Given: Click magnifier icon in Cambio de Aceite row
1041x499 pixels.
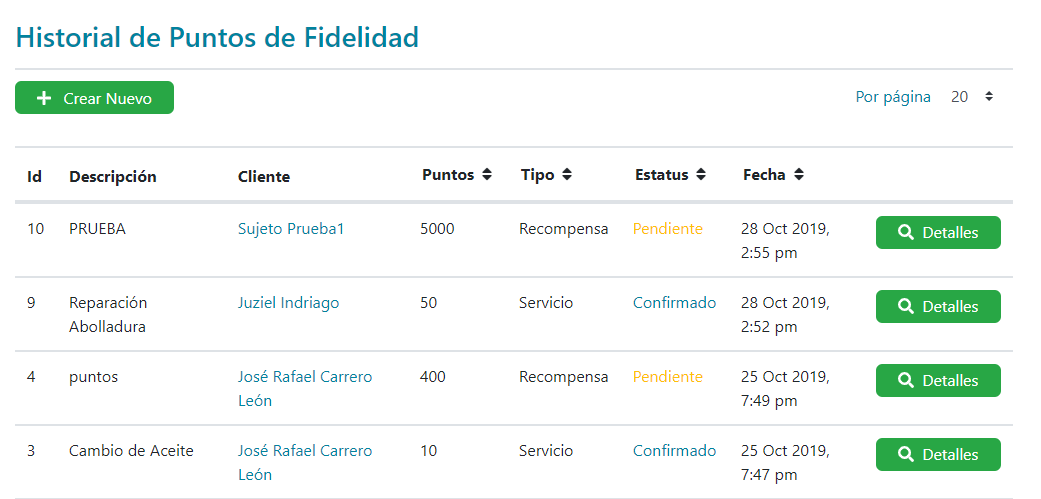Looking at the screenshot, I should point(906,454).
